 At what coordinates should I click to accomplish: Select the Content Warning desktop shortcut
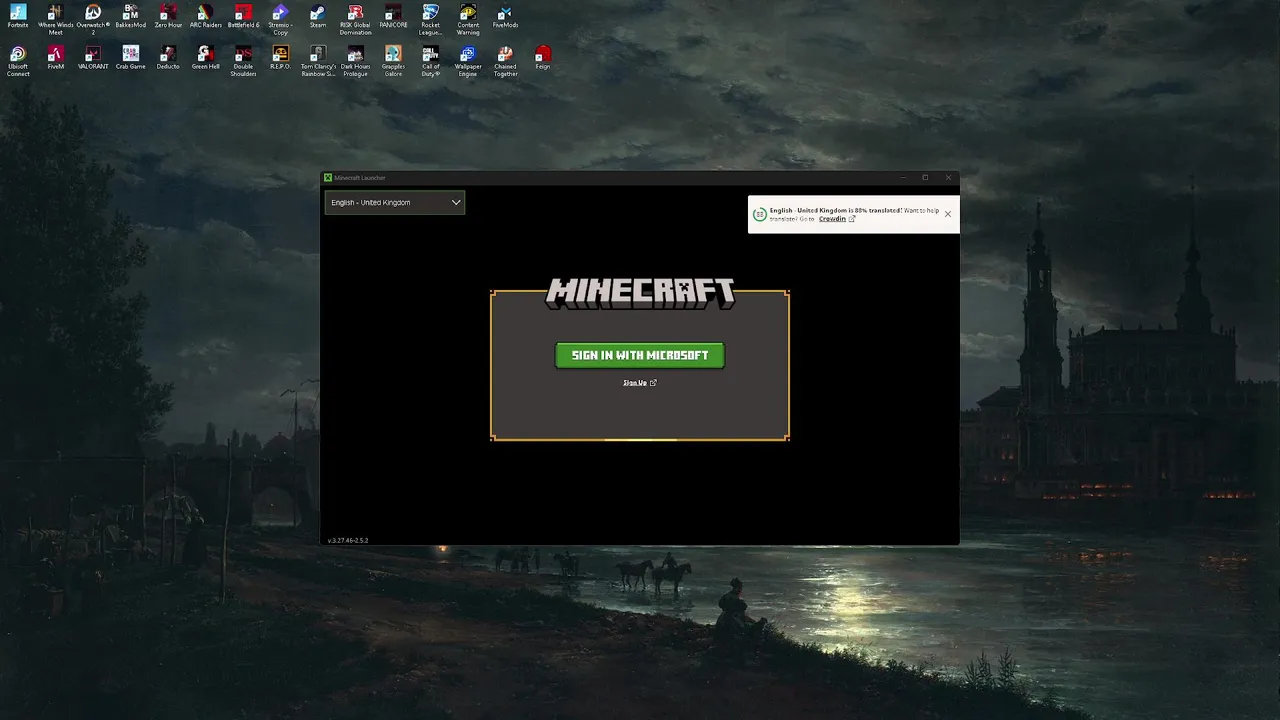468,19
